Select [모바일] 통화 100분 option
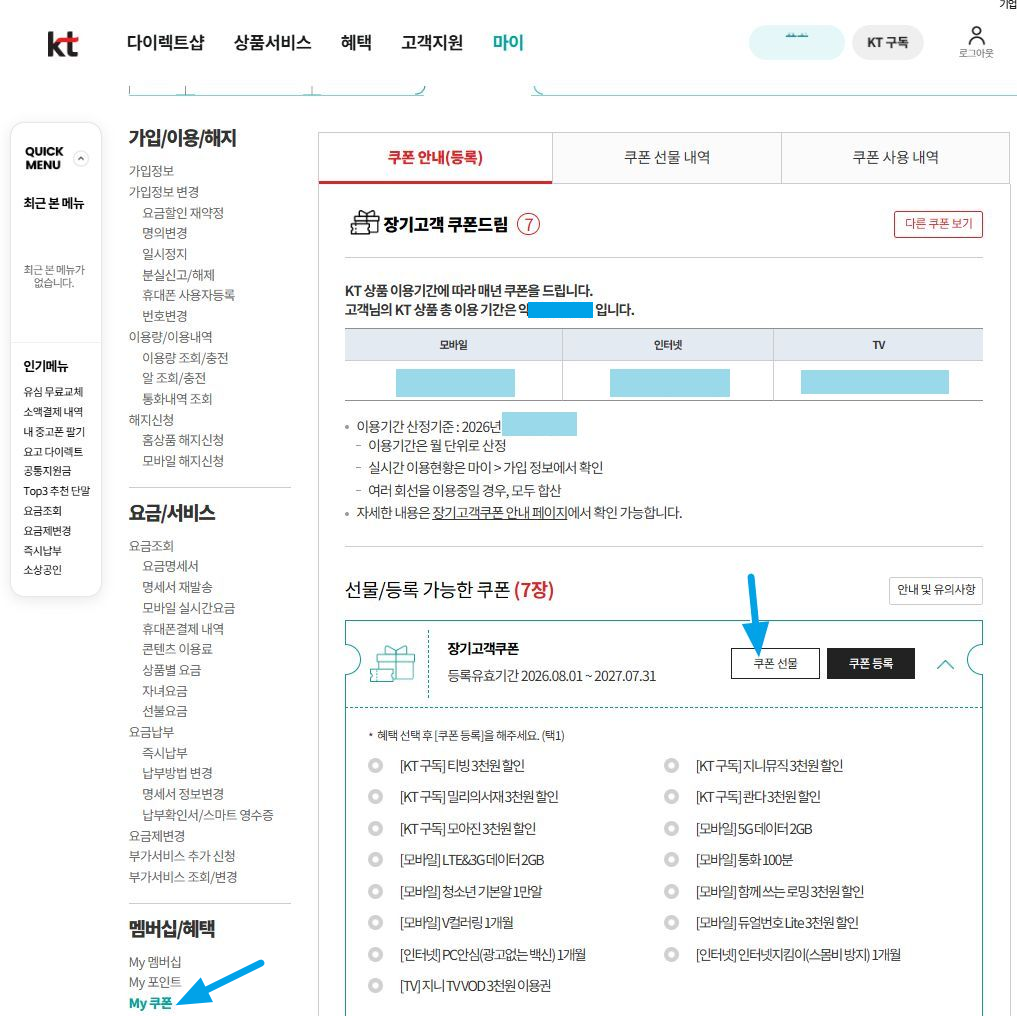 671,860
